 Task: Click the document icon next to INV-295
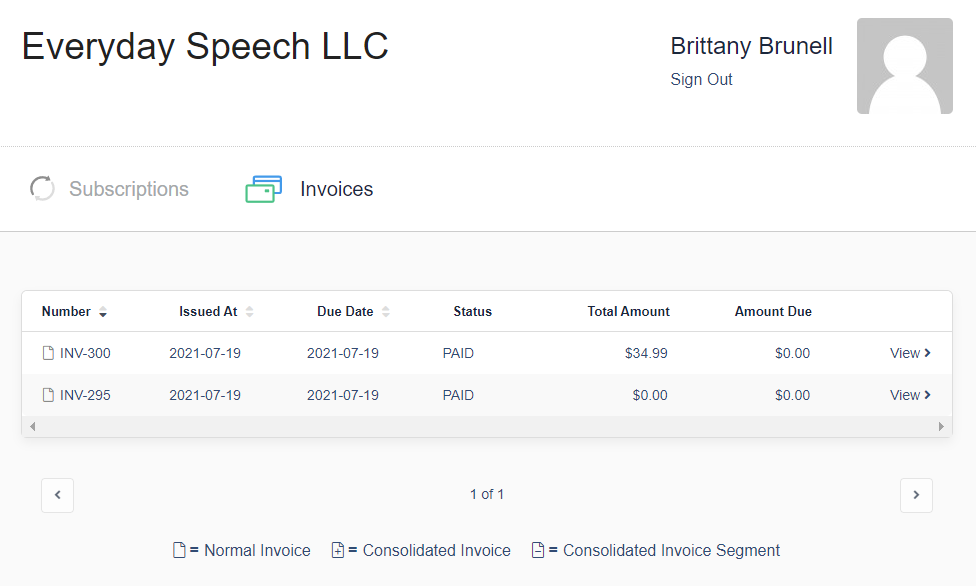48,395
